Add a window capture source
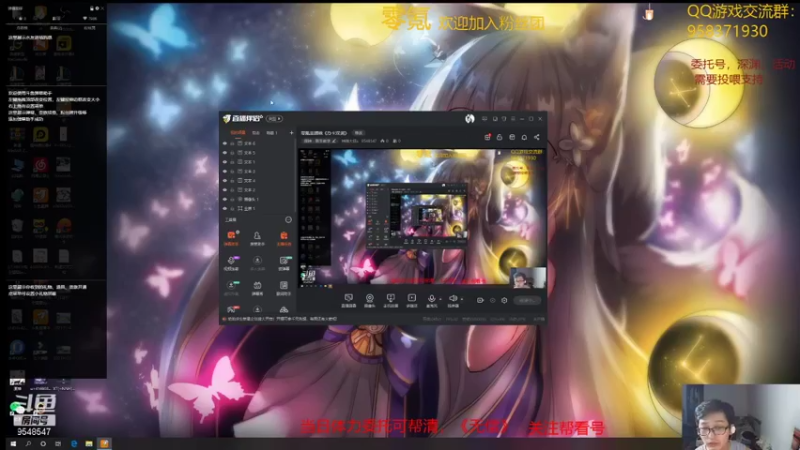Viewport: 800px width, 450px height. (x=348, y=300)
